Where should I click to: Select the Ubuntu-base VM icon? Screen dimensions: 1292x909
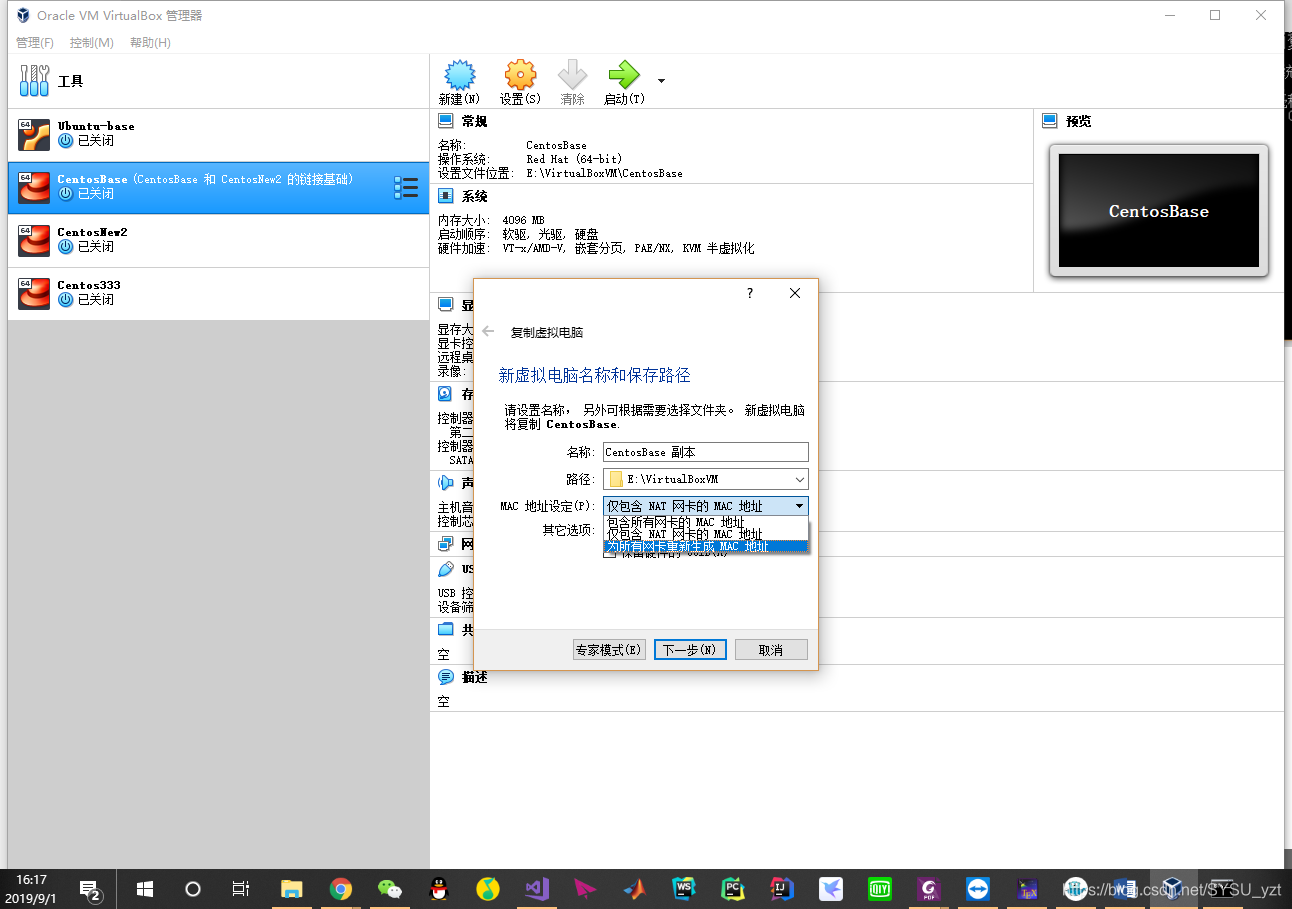[34, 134]
